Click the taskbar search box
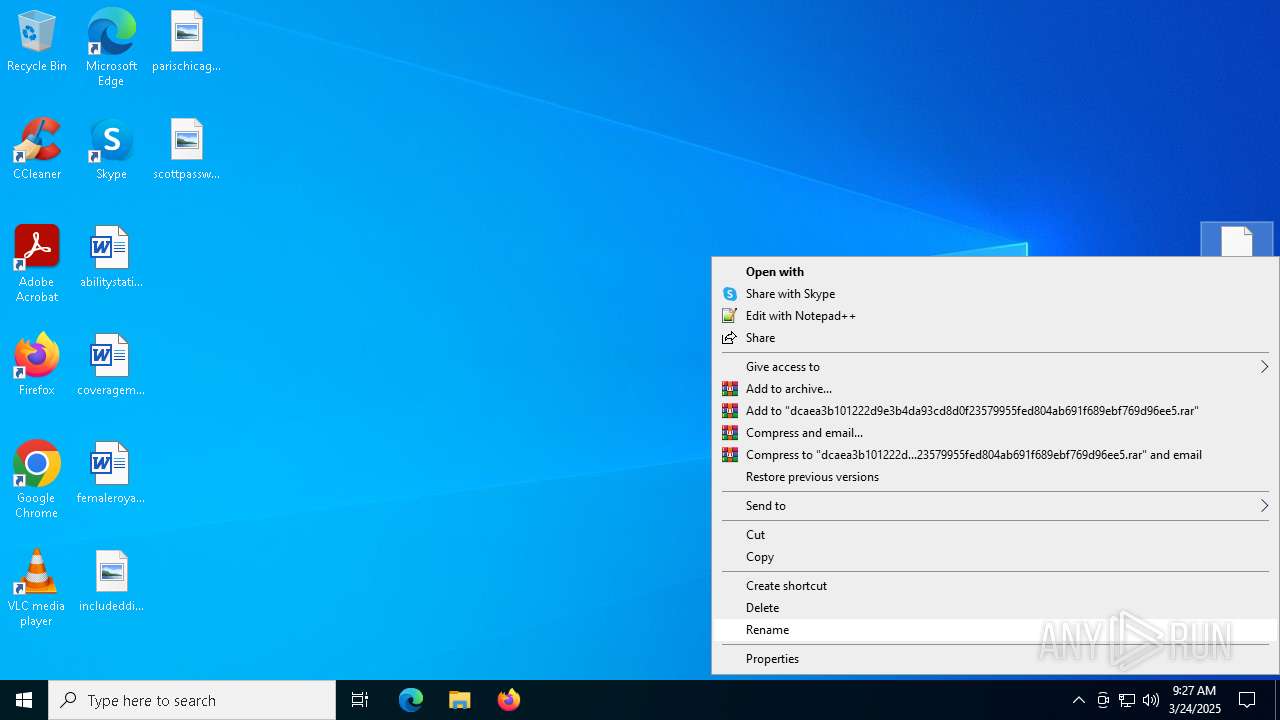Viewport: 1280px width, 720px height. 192,700
